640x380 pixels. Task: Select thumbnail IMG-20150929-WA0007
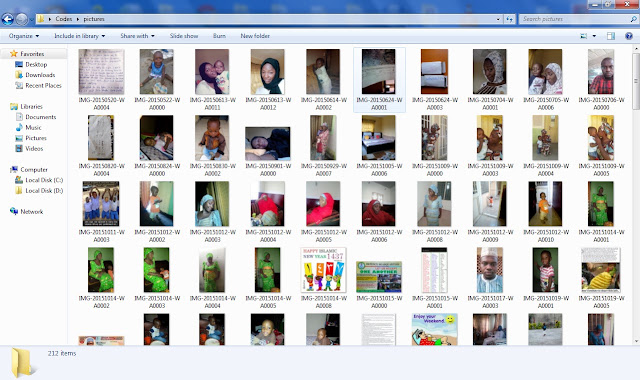pos(323,138)
